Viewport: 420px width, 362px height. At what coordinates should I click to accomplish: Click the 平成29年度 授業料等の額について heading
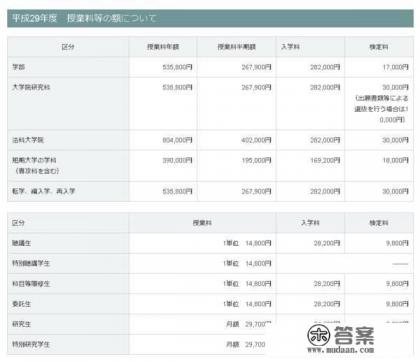pyautogui.click(x=84, y=18)
